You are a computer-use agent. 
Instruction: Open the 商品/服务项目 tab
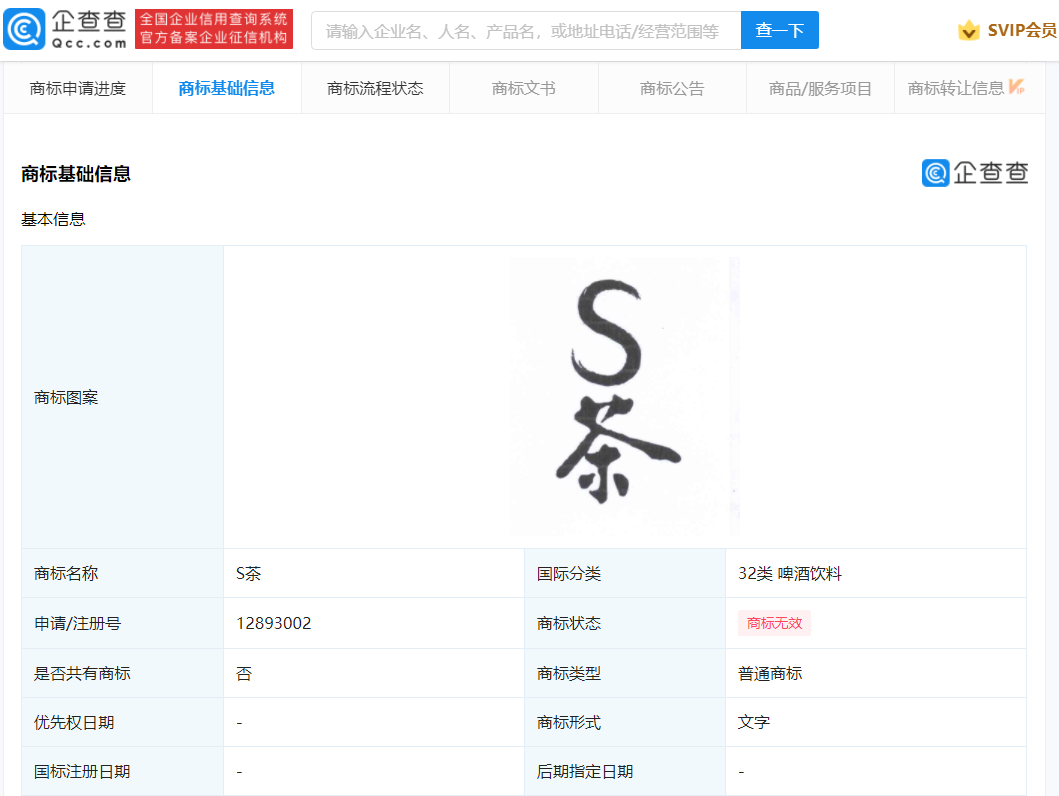pyautogui.click(x=820, y=88)
